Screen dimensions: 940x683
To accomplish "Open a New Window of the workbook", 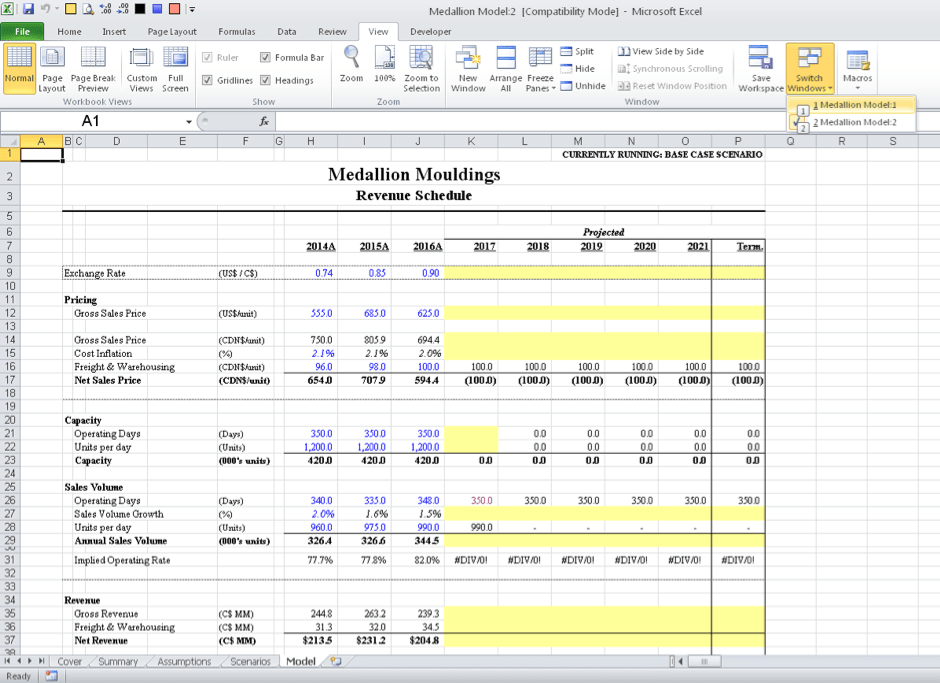I will pos(468,68).
